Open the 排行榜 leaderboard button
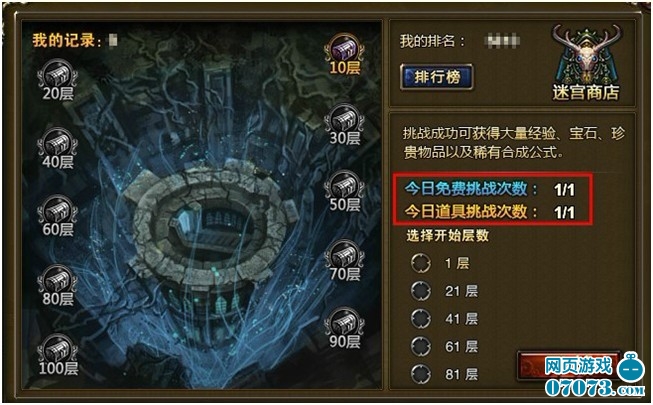This screenshot has width=653, height=405. click(x=436, y=77)
